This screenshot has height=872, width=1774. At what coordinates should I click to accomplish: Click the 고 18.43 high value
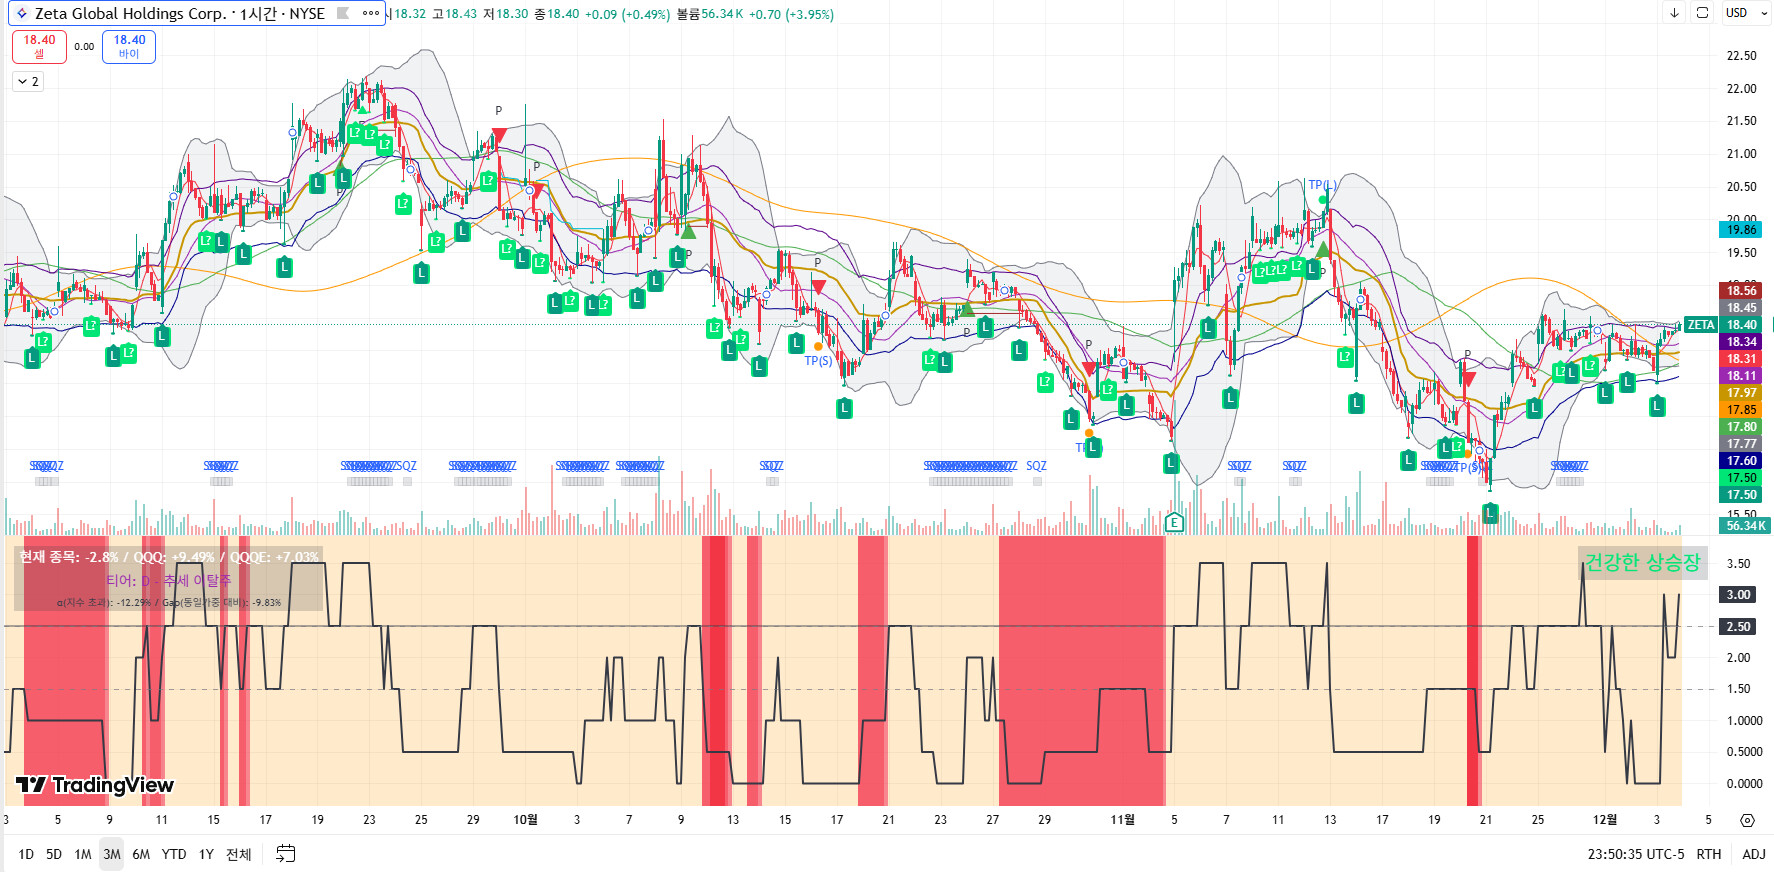click(x=454, y=14)
